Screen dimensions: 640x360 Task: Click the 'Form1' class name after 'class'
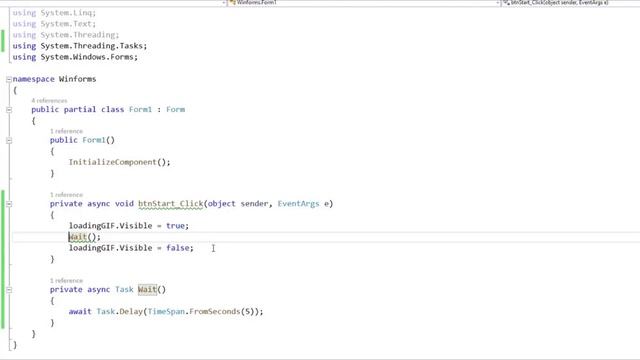(140, 109)
